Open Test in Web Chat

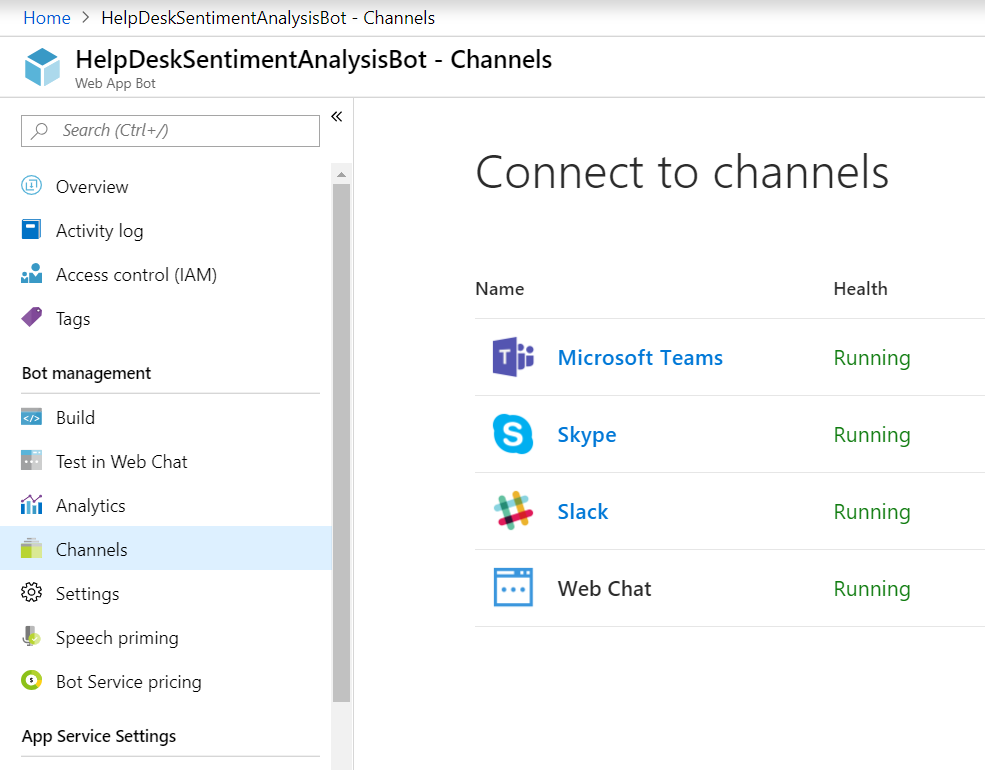pos(121,462)
